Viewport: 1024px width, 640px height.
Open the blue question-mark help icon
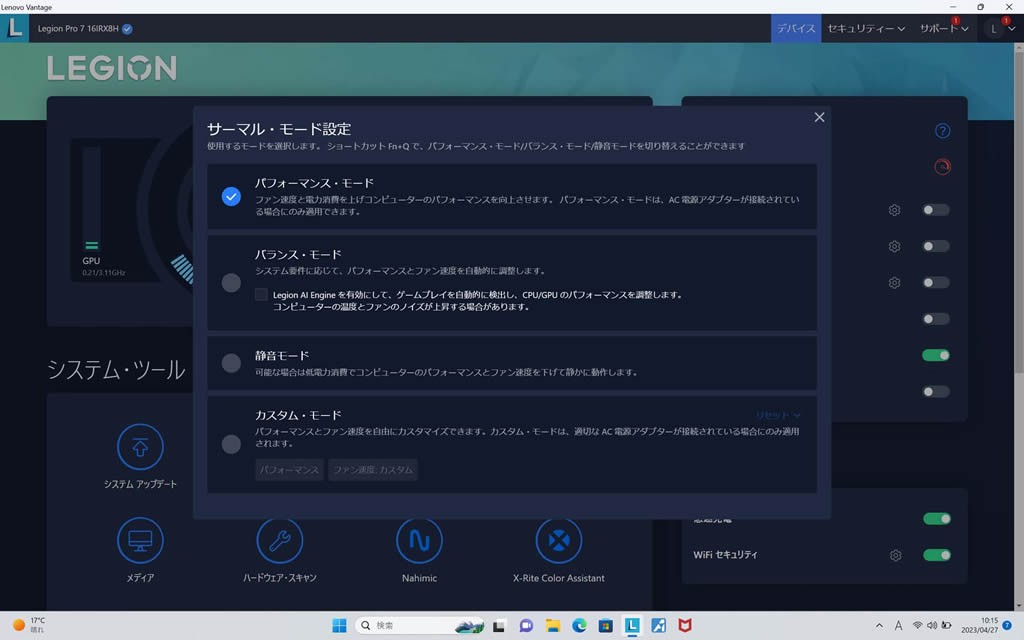(942, 131)
